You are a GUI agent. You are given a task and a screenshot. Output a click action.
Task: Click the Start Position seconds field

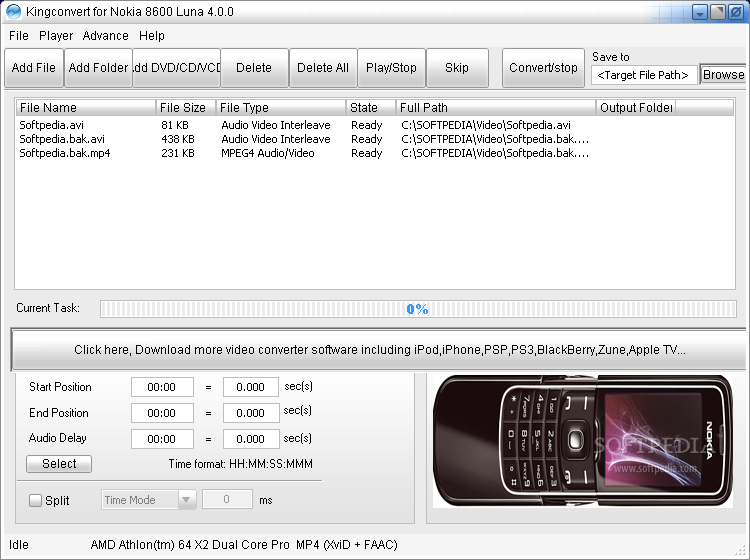click(251, 387)
